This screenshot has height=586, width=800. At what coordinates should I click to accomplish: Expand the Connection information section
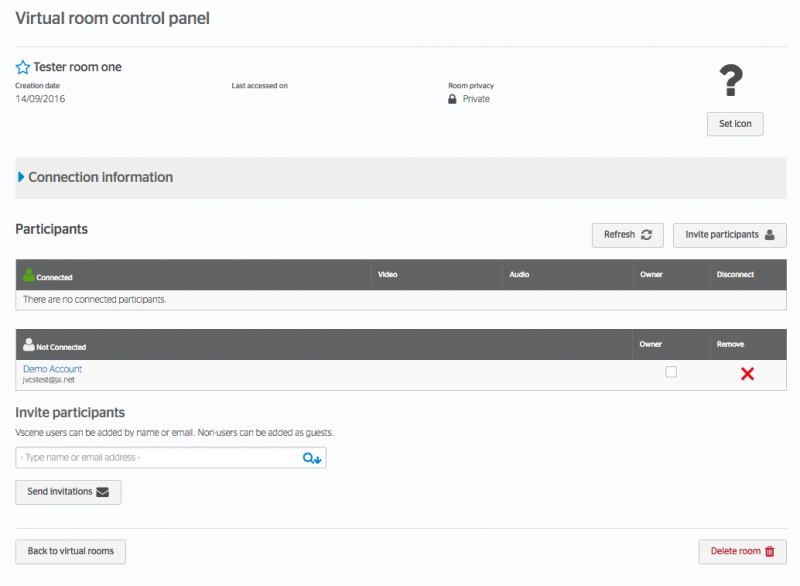pos(401,177)
